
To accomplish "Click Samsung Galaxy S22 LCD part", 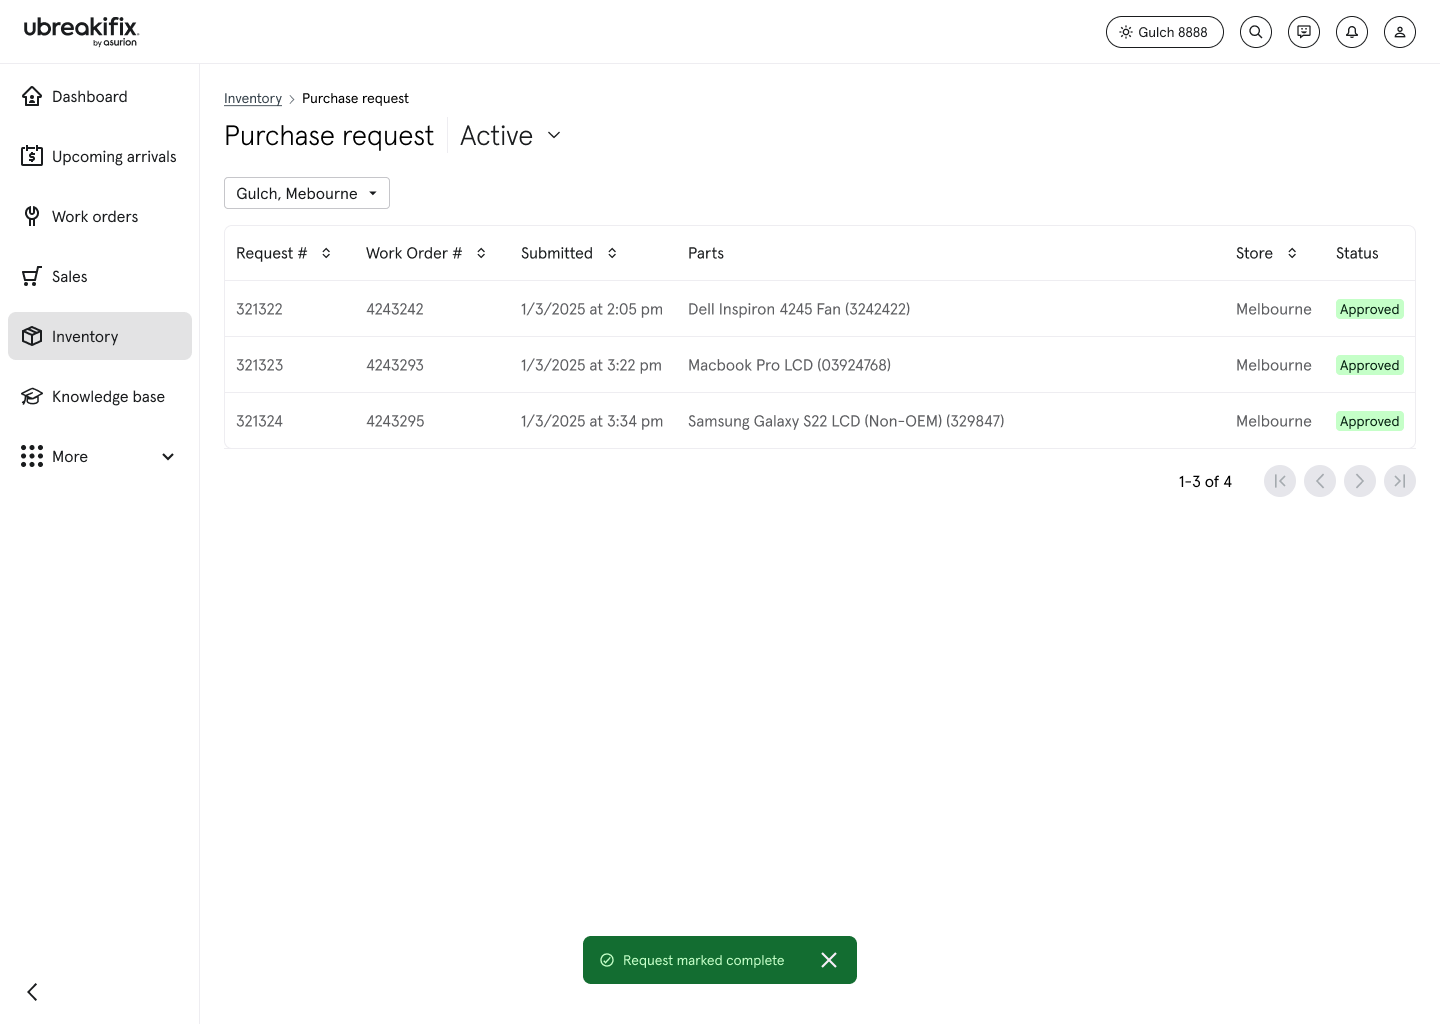I will tap(846, 421).
